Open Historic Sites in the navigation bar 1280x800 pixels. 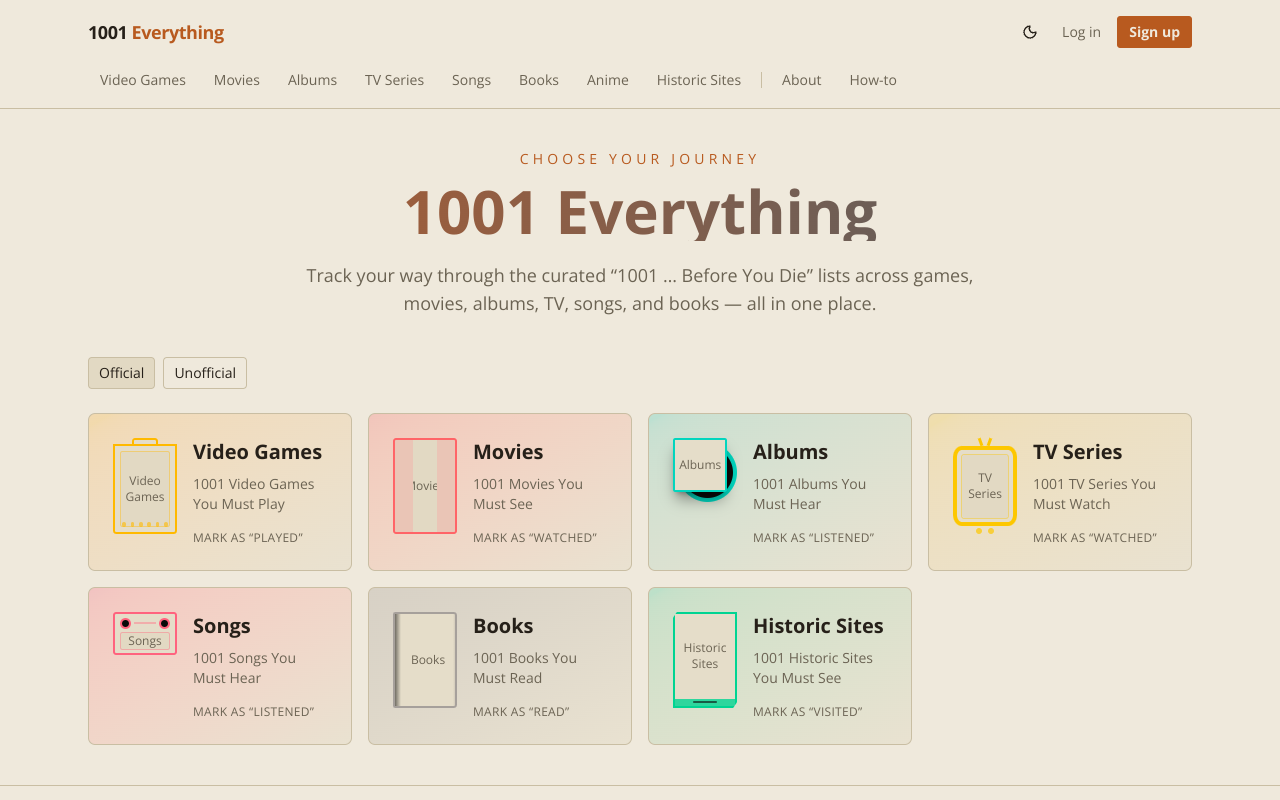(699, 80)
